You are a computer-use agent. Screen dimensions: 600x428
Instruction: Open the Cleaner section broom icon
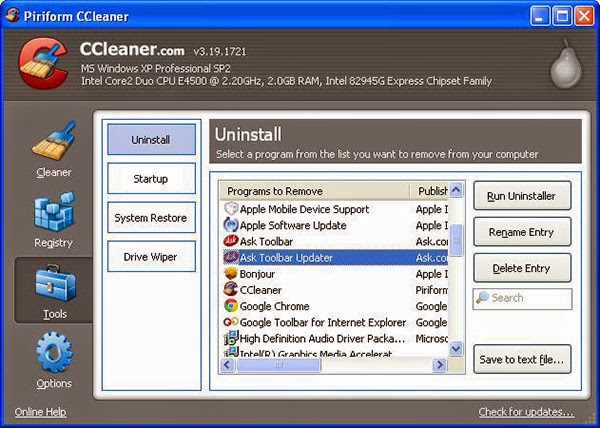(54, 141)
